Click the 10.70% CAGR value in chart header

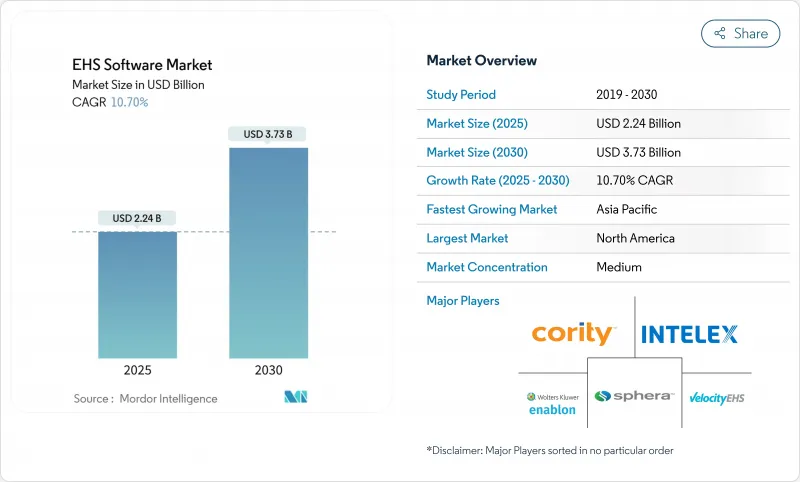point(127,102)
